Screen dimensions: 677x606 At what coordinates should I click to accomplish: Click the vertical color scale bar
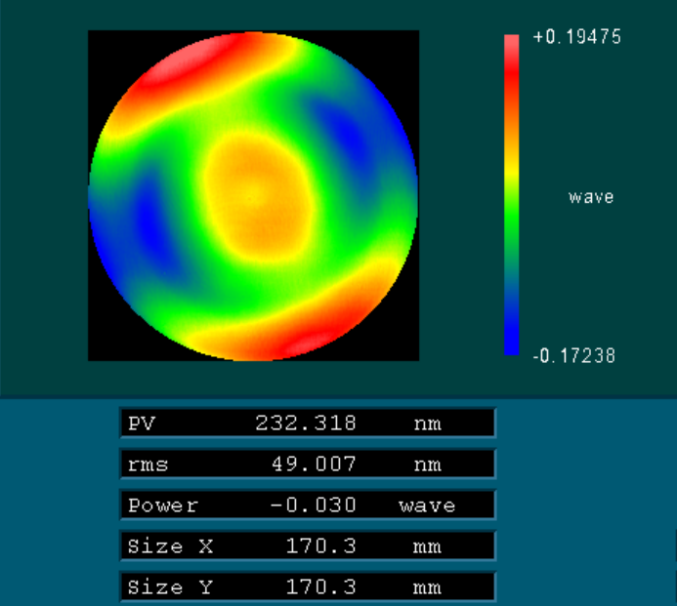coord(512,195)
